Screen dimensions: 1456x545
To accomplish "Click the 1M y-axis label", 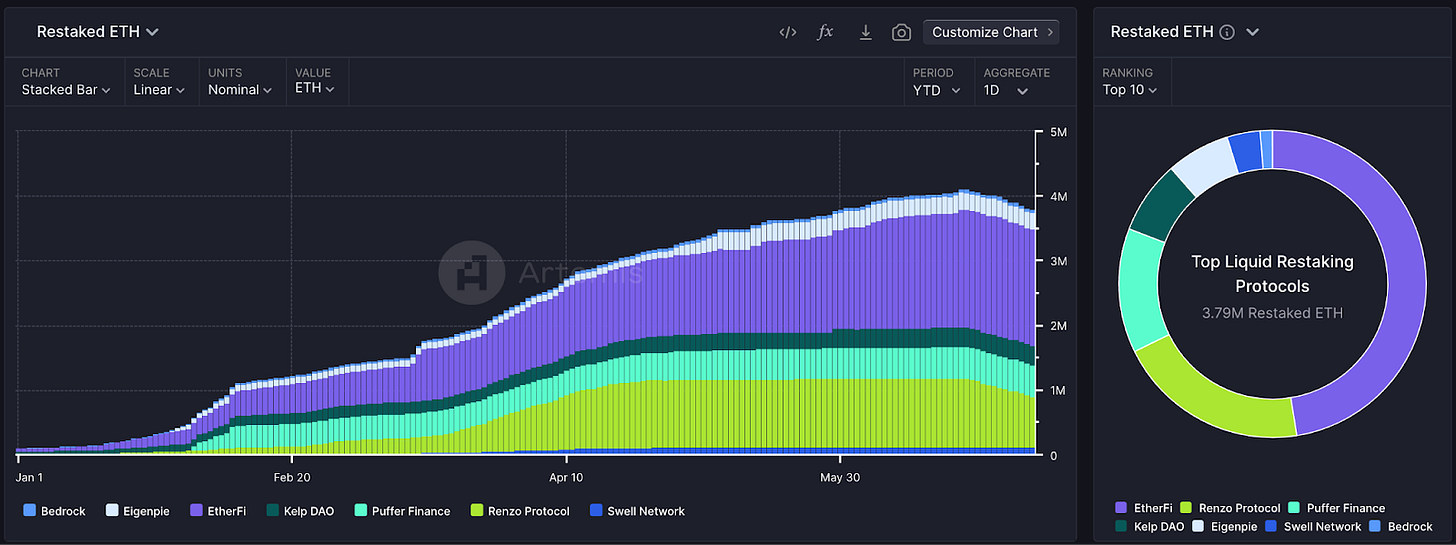I will tap(1059, 391).
